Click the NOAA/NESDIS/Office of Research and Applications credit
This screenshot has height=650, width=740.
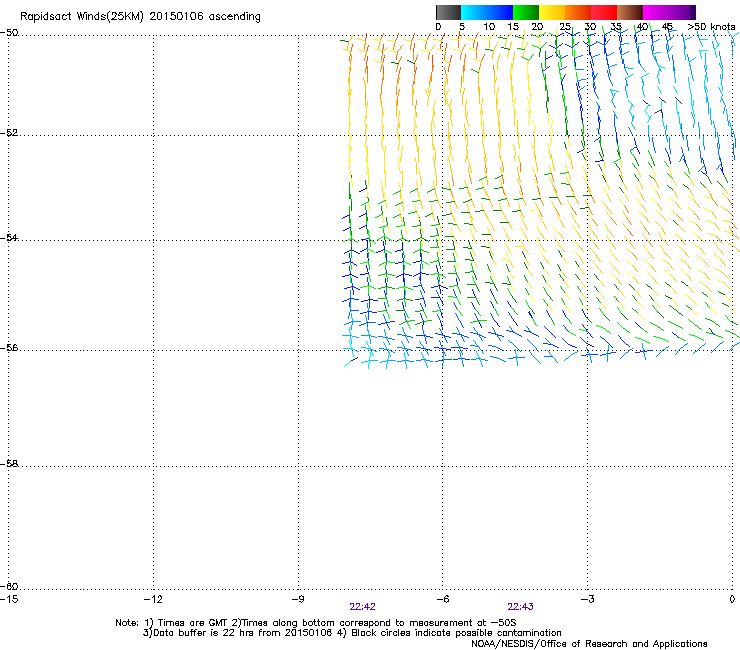(589, 644)
